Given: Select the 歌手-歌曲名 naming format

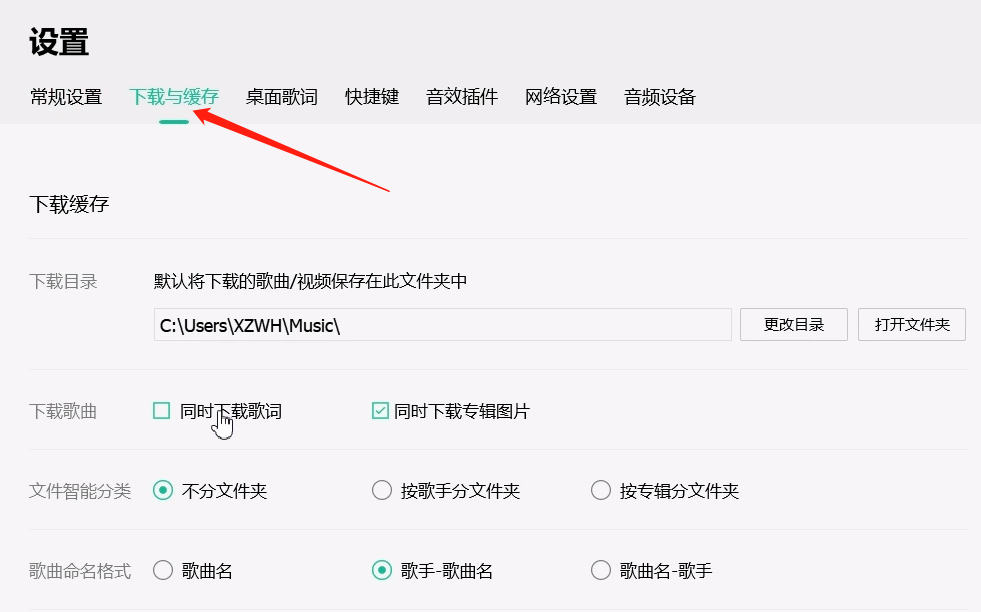Looking at the screenshot, I should click(x=382, y=570).
